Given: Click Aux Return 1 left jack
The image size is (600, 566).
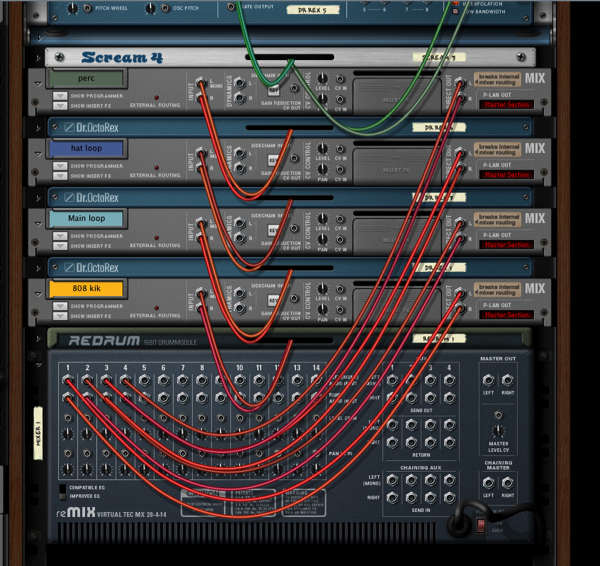Looking at the screenshot, I should tap(392, 425).
